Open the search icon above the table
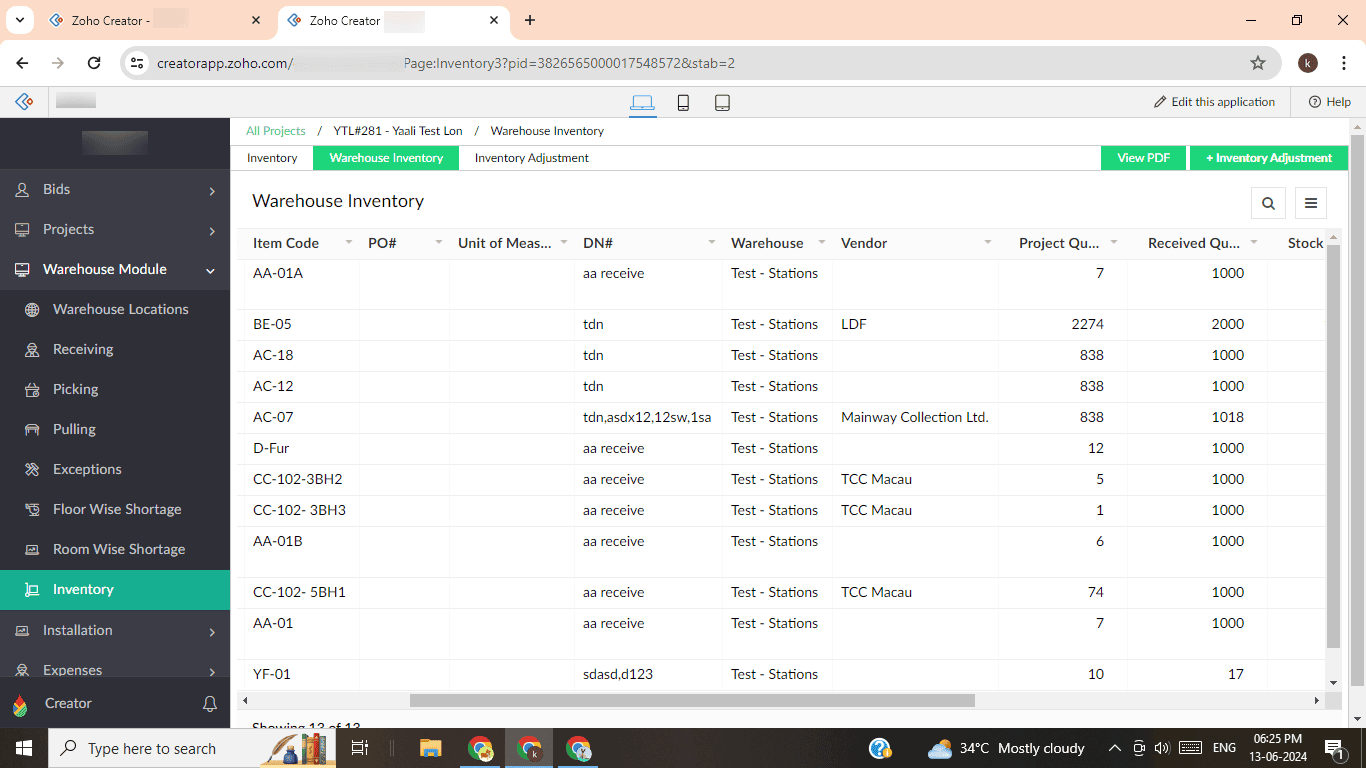 (x=1268, y=202)
